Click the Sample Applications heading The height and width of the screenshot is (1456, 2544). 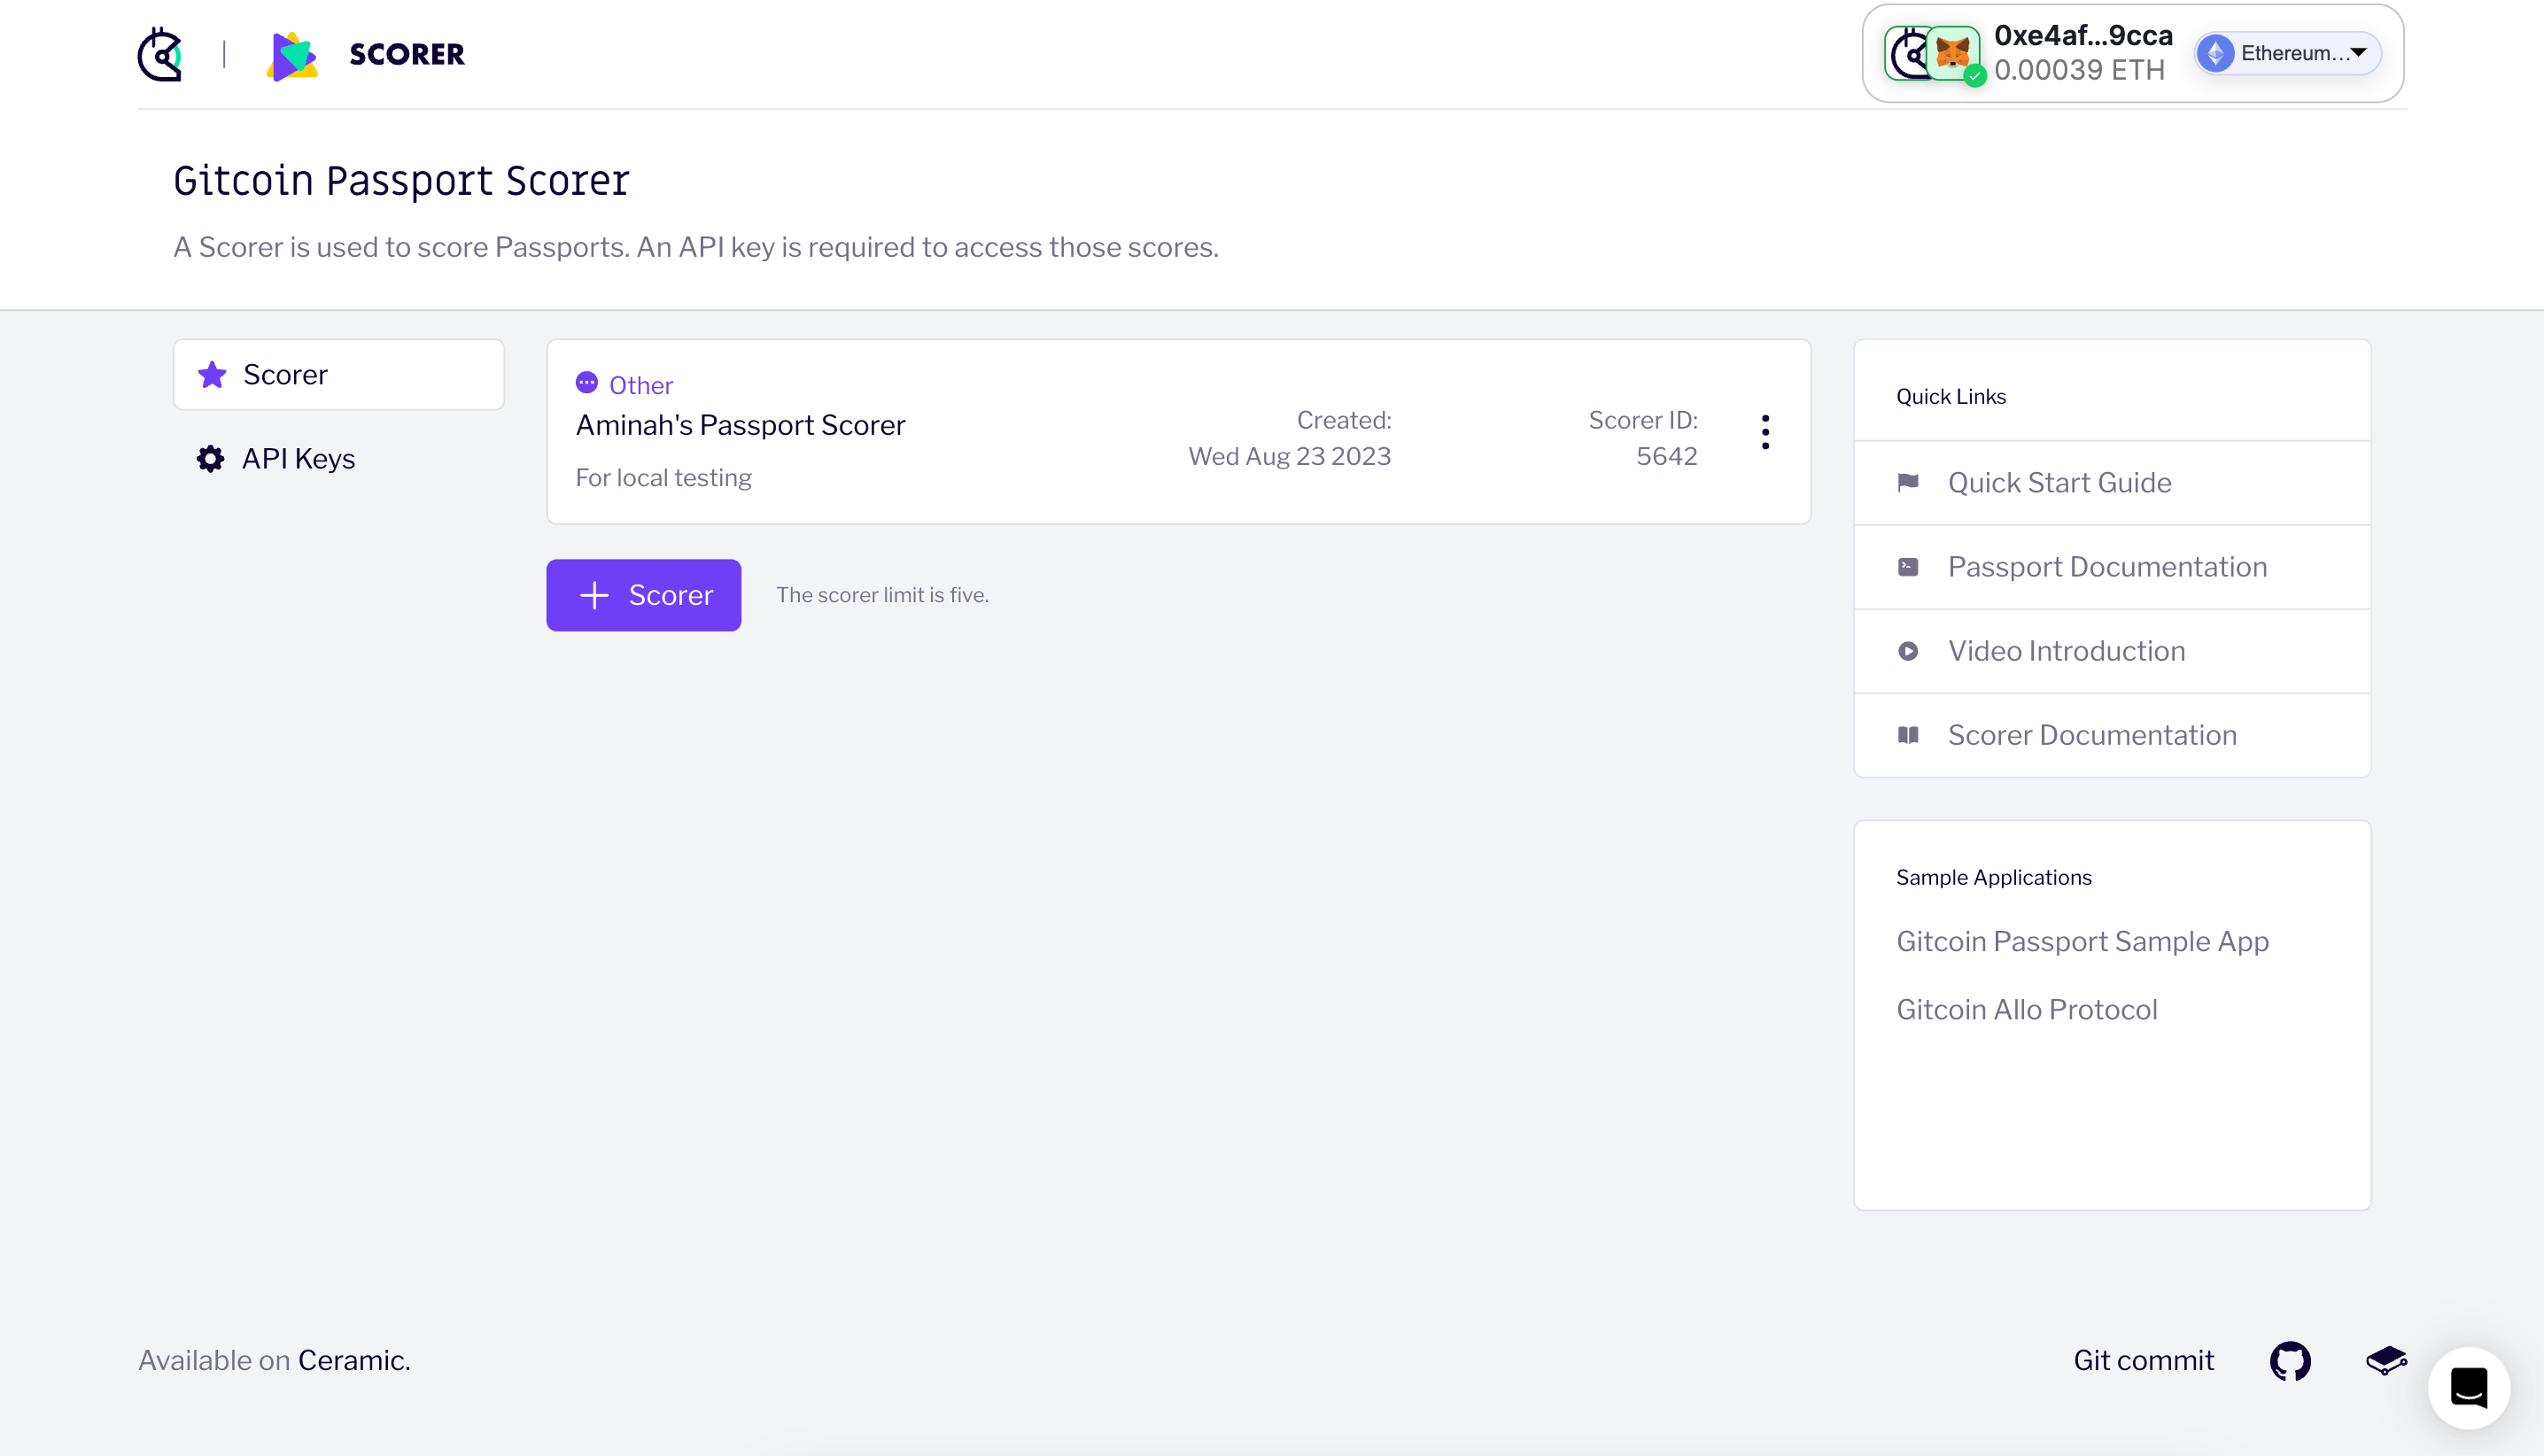tap(1993, 877)
